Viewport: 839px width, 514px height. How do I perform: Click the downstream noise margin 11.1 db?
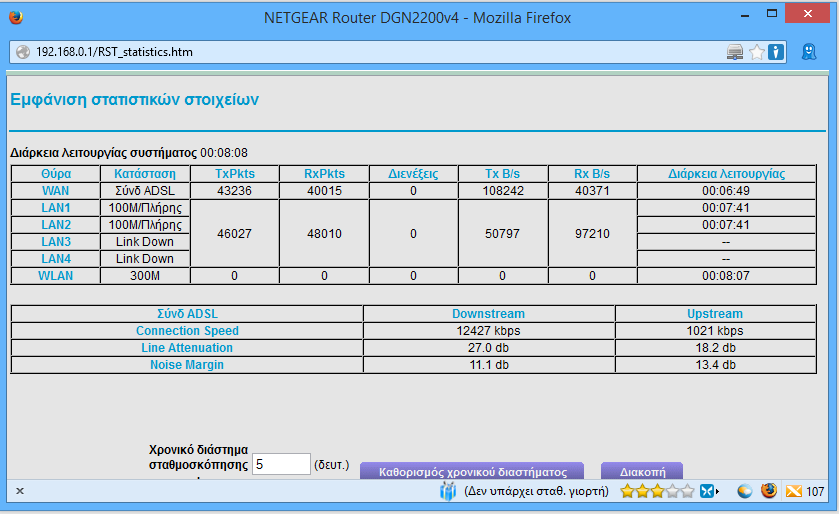tap(489, 365)
